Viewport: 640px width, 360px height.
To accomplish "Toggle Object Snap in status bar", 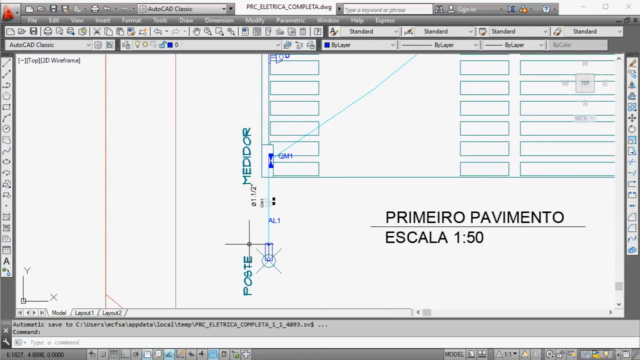I will click(147, 354).
